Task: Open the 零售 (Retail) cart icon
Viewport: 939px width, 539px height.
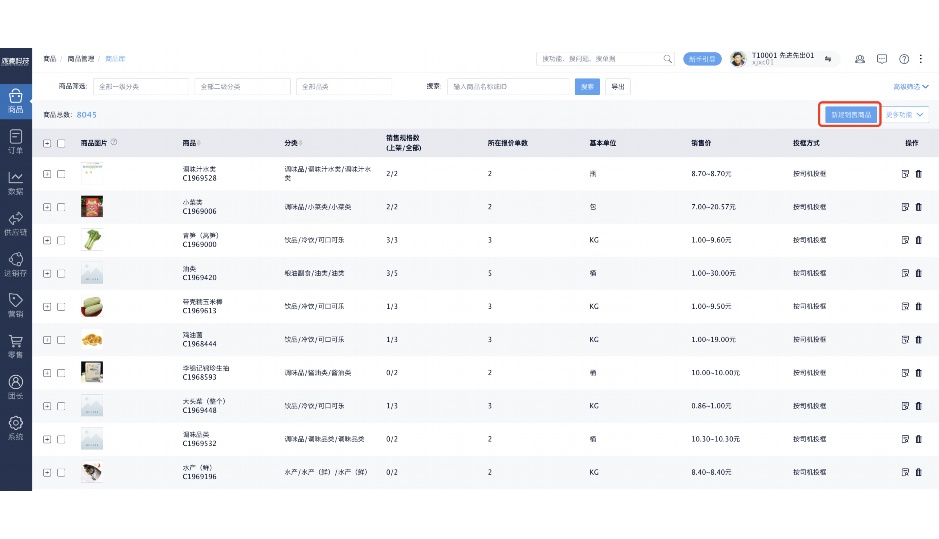Action: pos(15,346)
